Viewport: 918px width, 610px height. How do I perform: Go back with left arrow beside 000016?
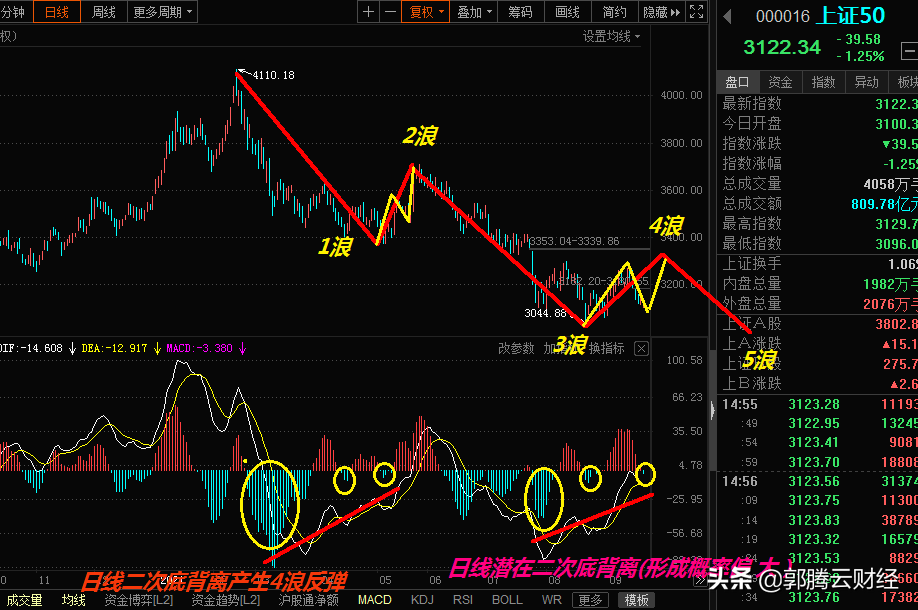(728, 16)
